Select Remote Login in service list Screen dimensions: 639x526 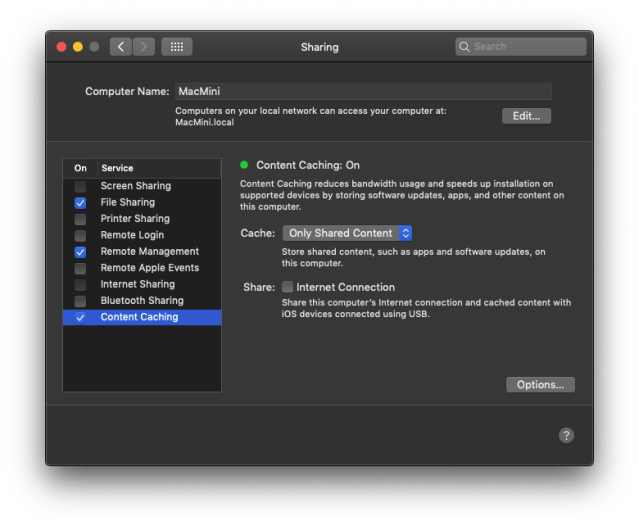(x=132, y=235)
